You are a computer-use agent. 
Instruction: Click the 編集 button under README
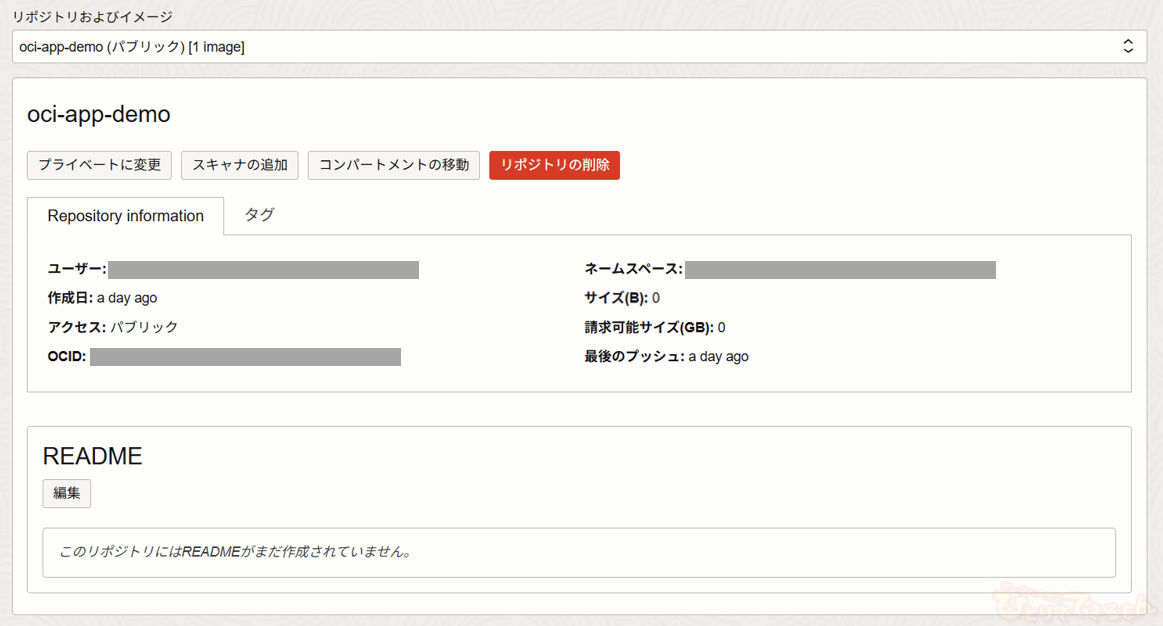[x=66, y=493]
